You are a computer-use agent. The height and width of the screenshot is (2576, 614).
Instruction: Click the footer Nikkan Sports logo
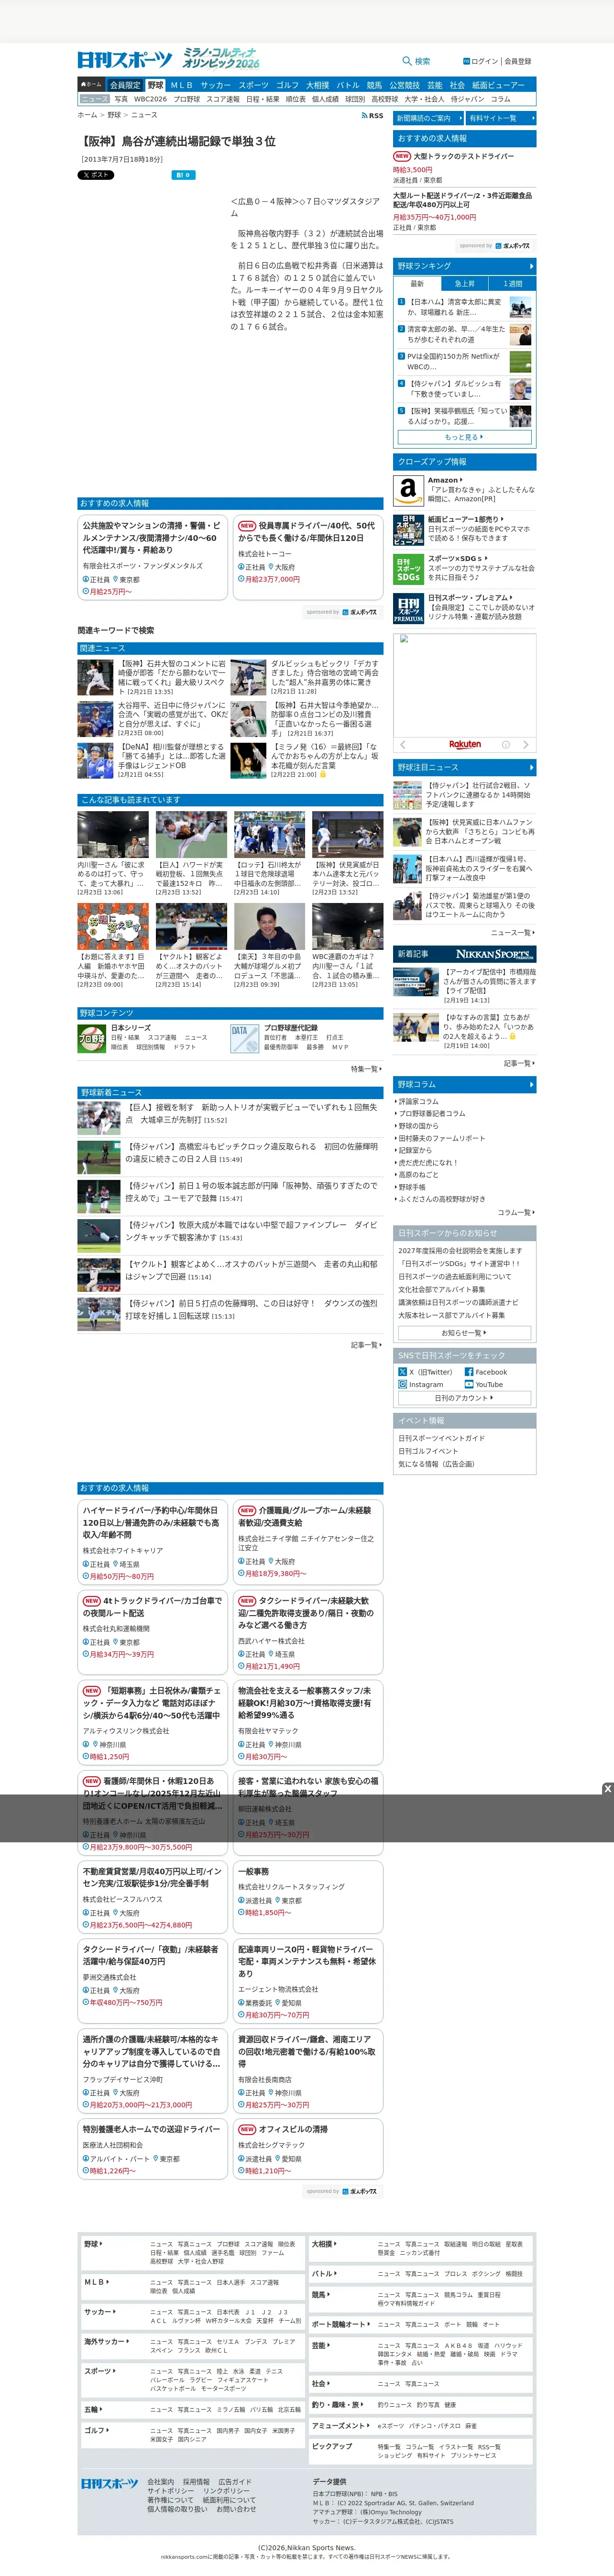point(110,2484)
